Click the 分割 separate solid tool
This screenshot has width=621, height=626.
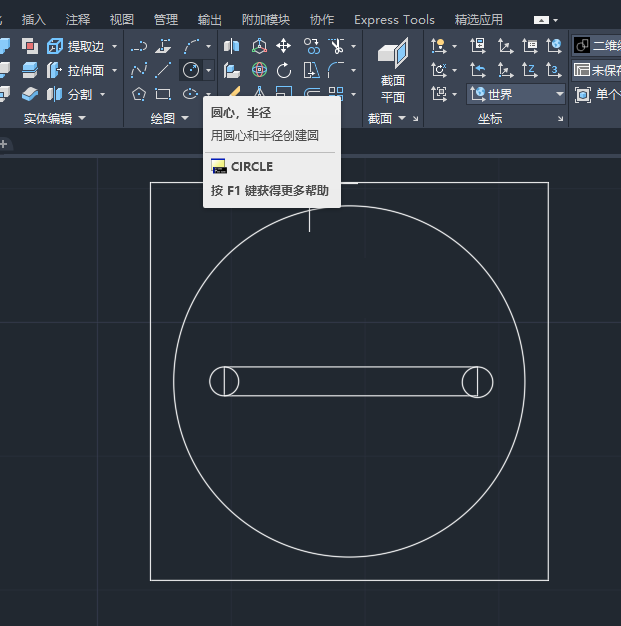[x=69, y=95]
